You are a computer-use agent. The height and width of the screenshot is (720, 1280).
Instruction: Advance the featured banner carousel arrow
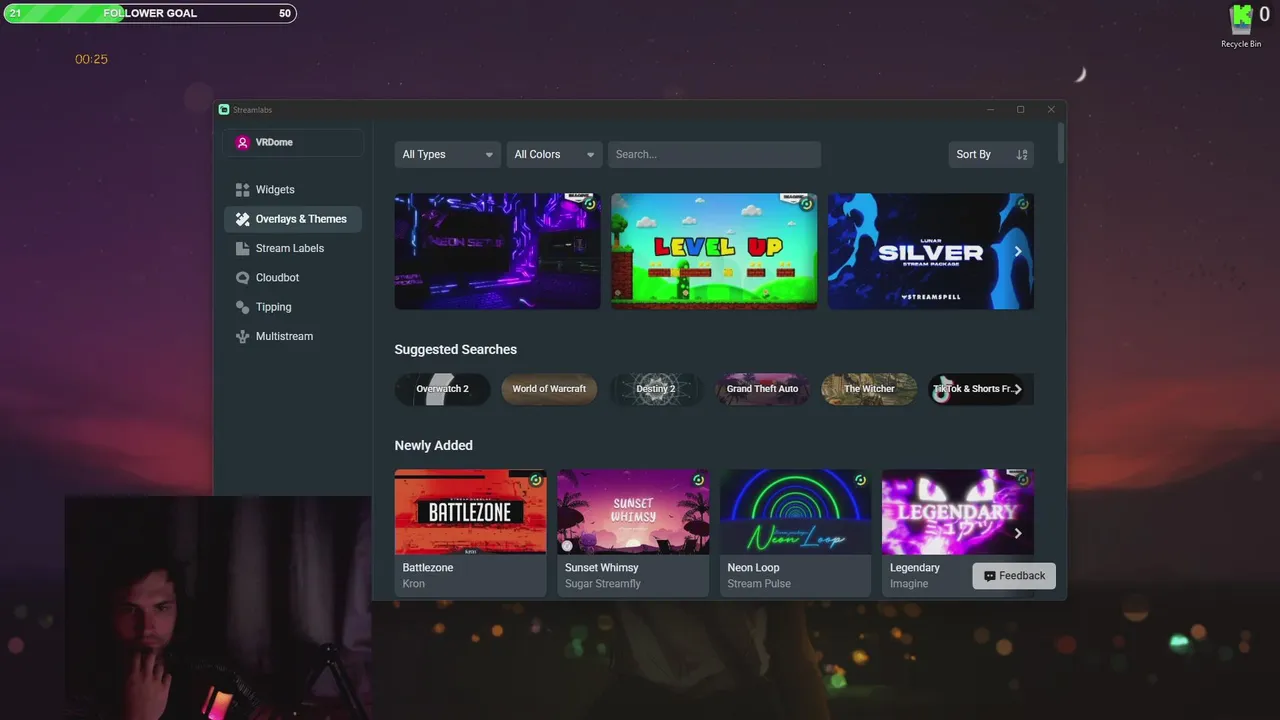point(1018,252)
